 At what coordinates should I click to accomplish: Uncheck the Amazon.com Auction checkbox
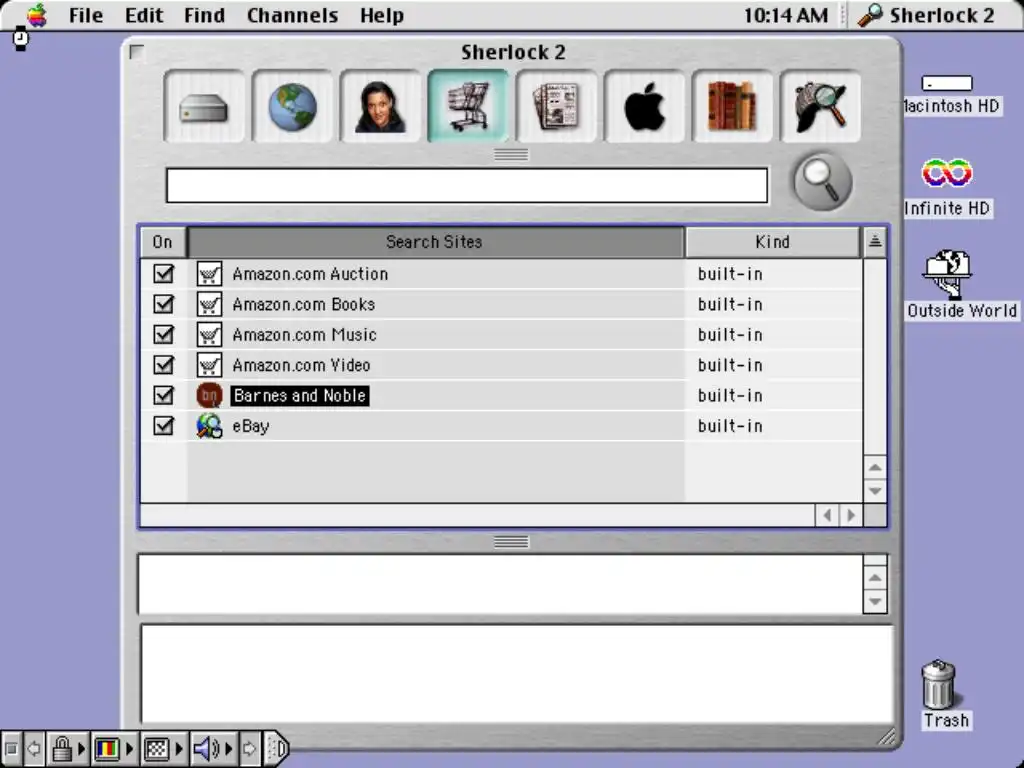point(163,274)
